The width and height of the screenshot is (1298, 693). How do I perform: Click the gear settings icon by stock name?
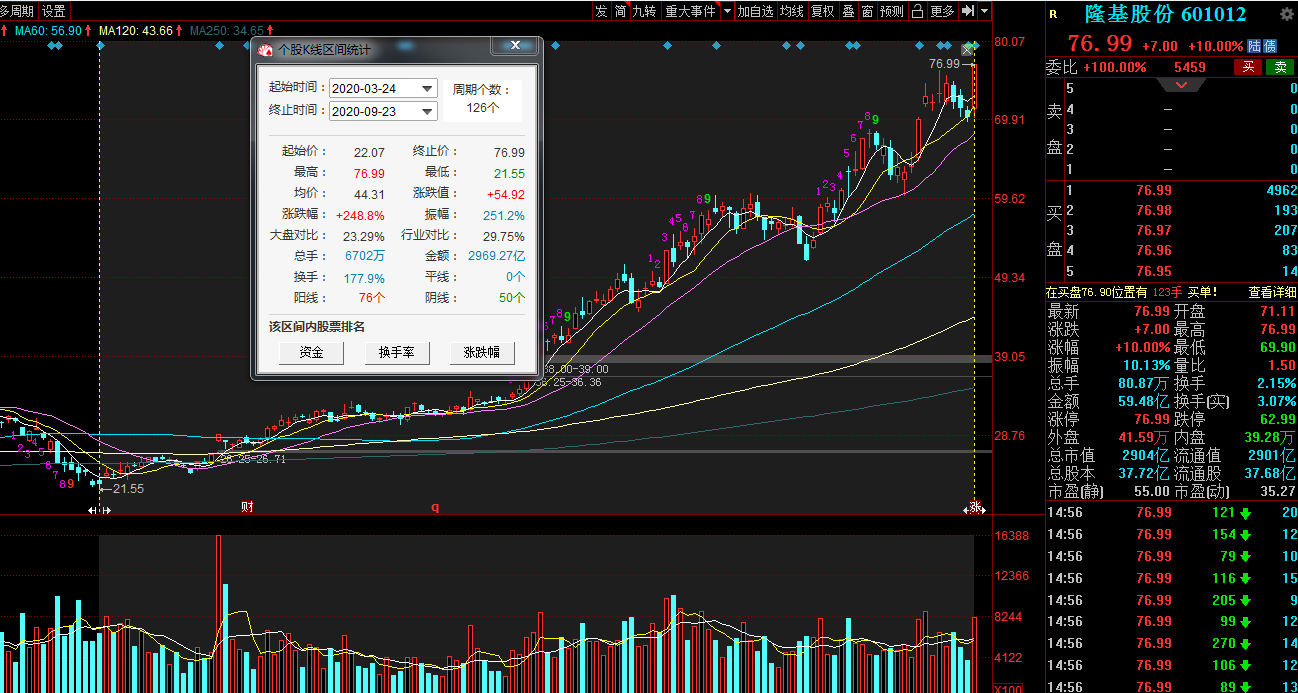click(1286, 14)
